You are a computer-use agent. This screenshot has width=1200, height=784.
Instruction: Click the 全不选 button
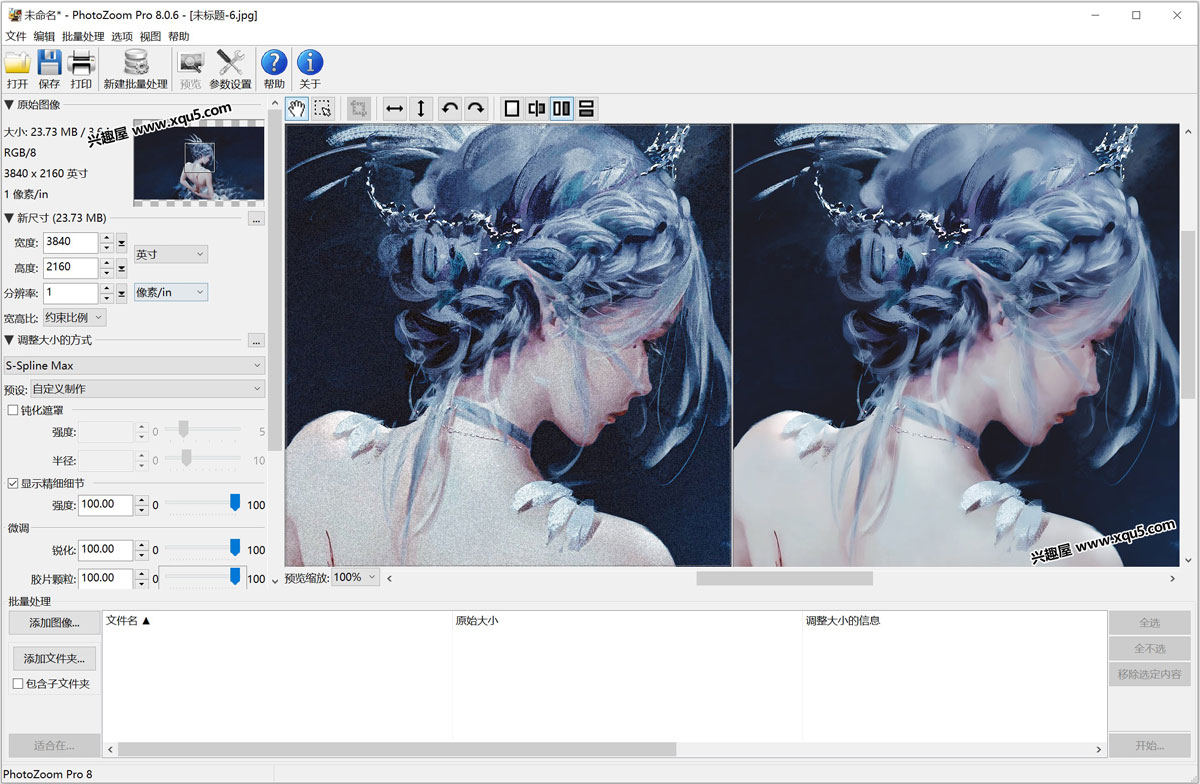[1150, 649]
